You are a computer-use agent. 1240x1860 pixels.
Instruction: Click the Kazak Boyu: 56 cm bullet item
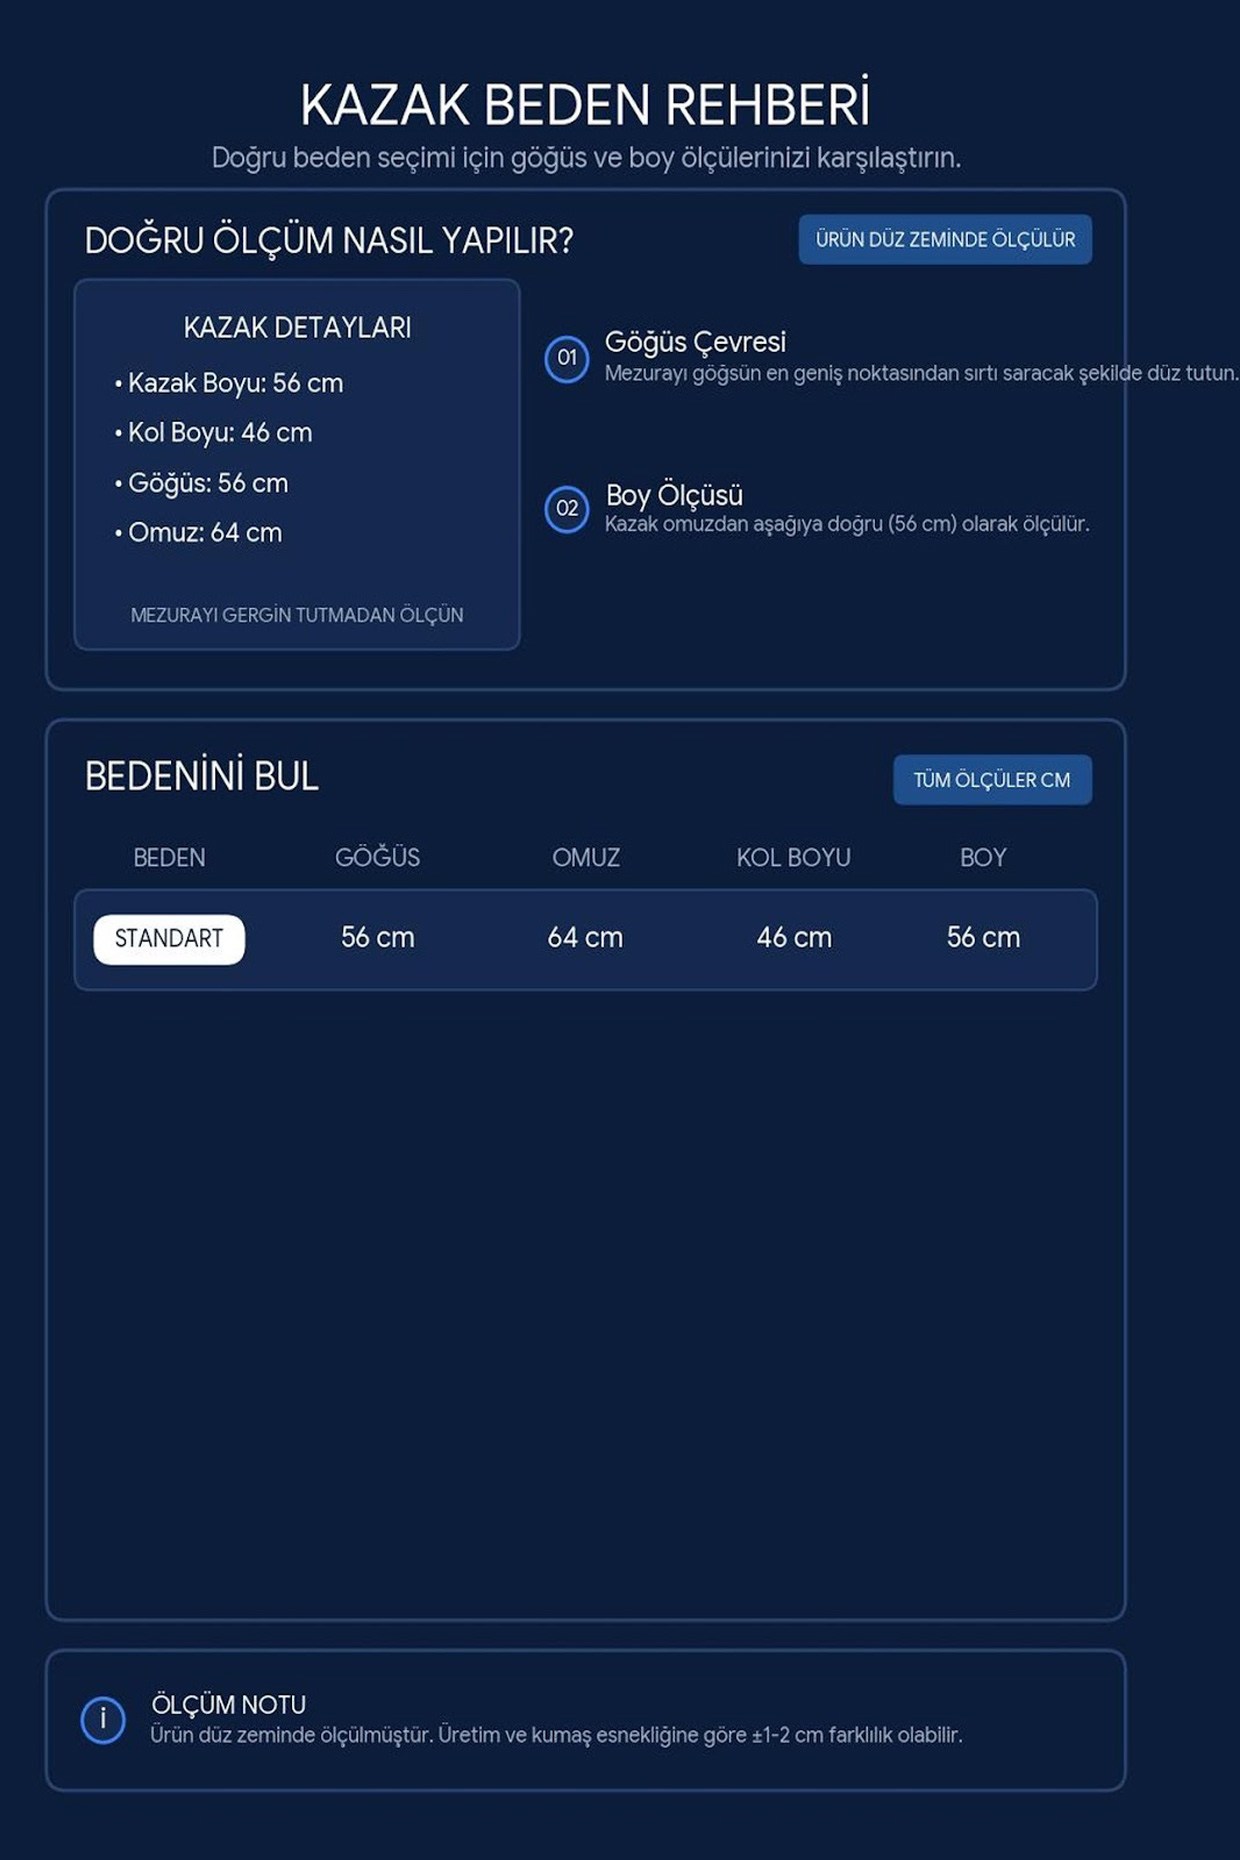tap(229, 383)
